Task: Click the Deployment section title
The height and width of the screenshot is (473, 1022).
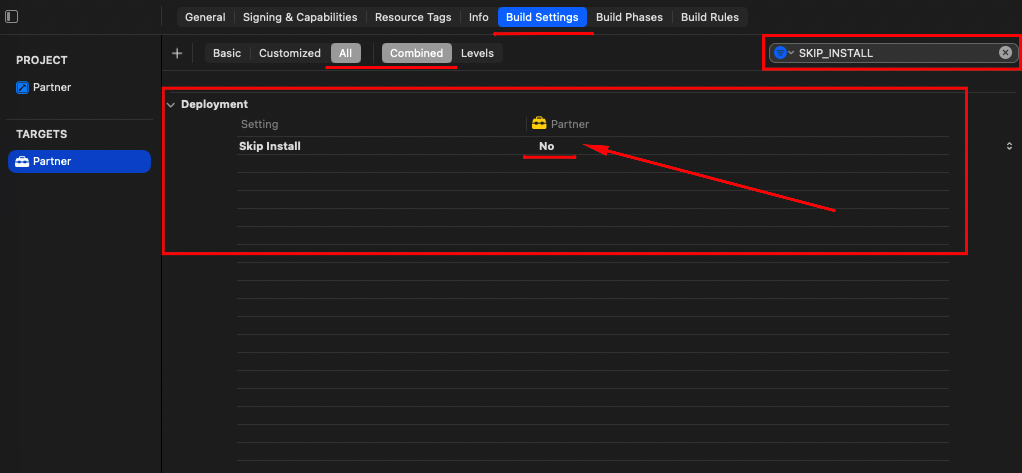Action: [214, 104]
